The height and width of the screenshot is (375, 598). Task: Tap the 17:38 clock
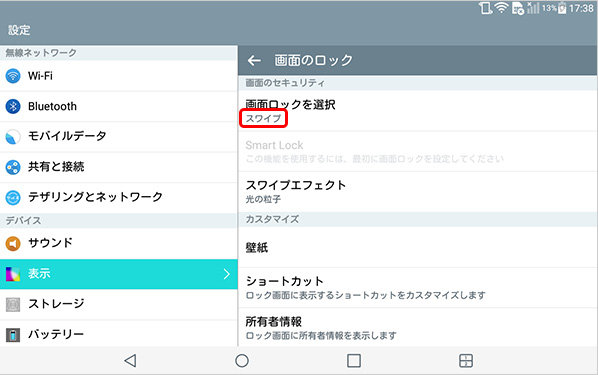(x=581, y=8)
